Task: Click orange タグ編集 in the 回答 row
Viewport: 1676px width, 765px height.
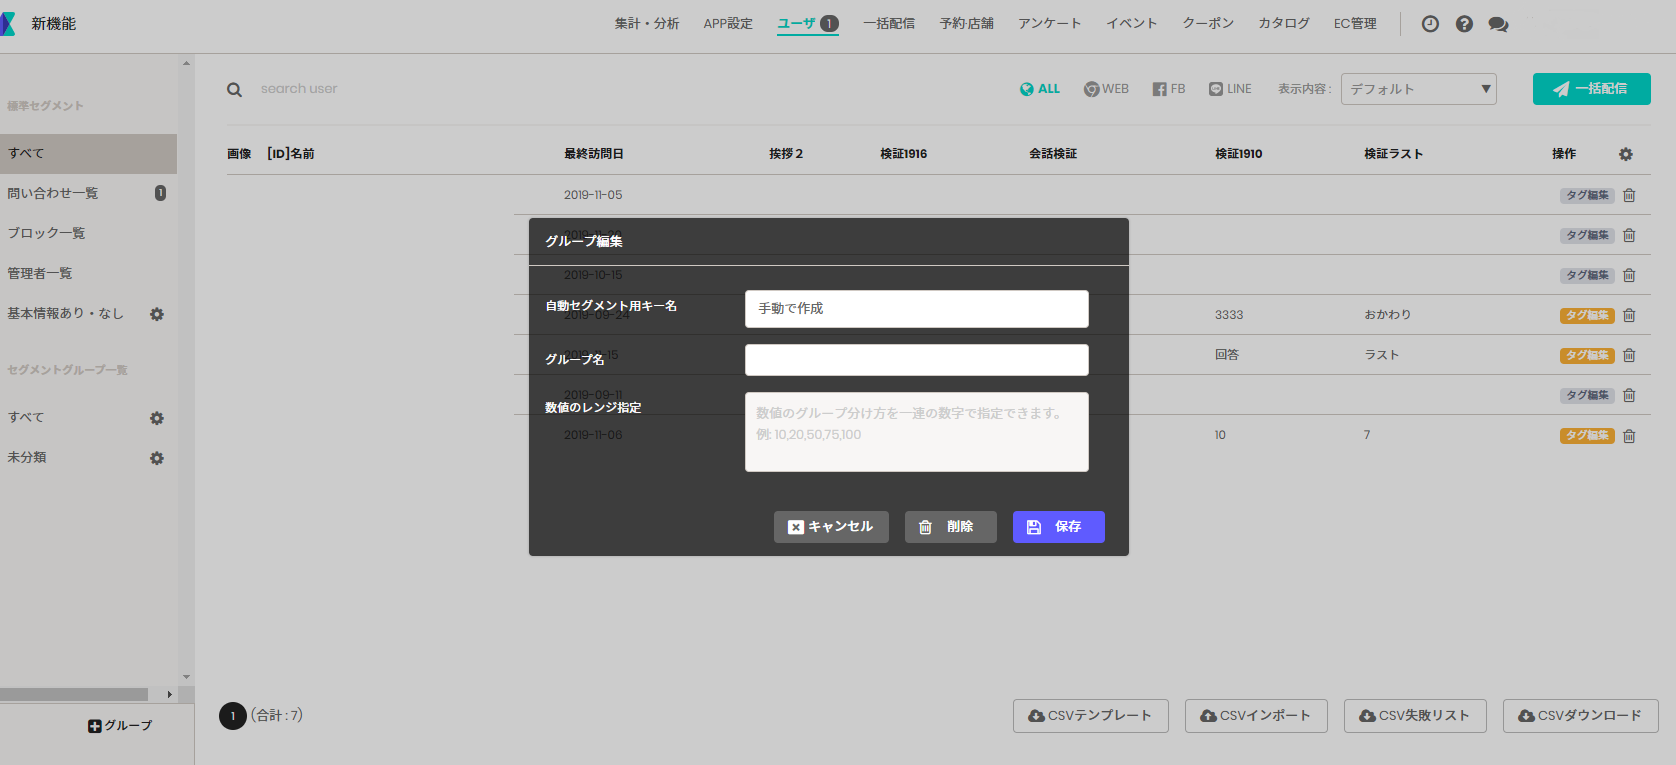Action: (x=1588, y=355)
